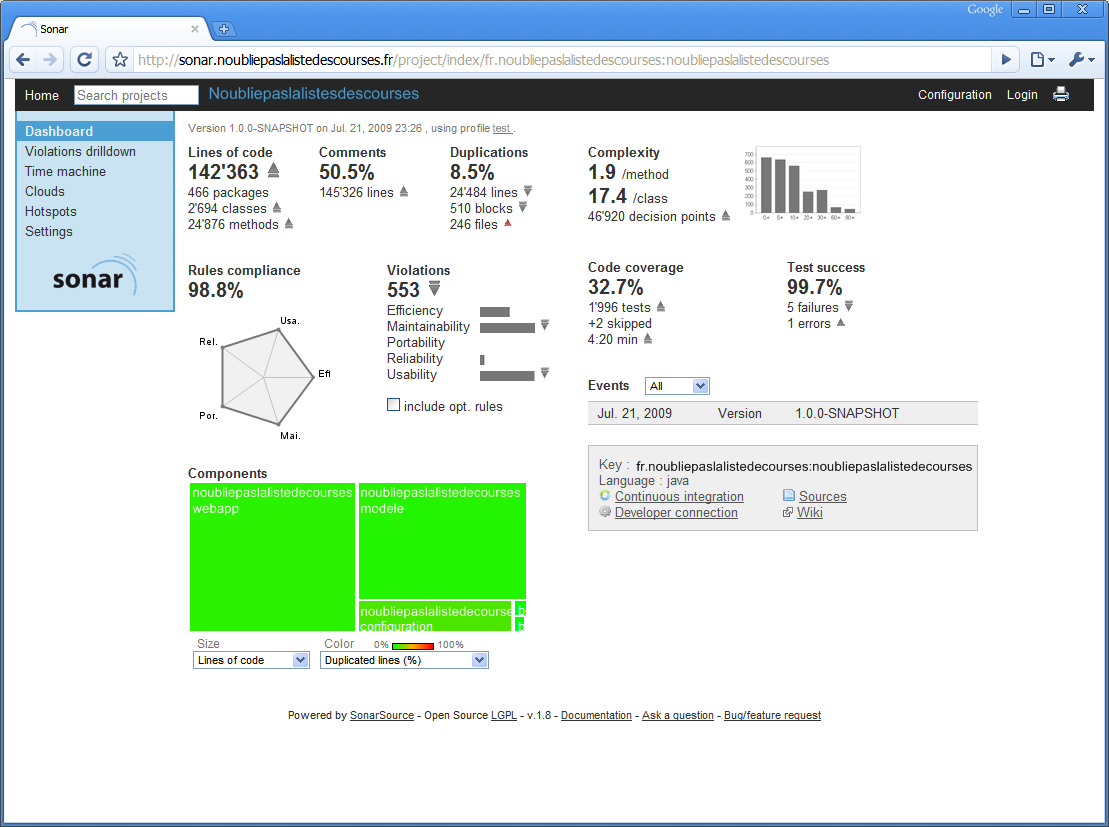This screenshot has width=1109, height=827.
Task: Open the Color metric dropdown
Action: [x=404, y=660]
